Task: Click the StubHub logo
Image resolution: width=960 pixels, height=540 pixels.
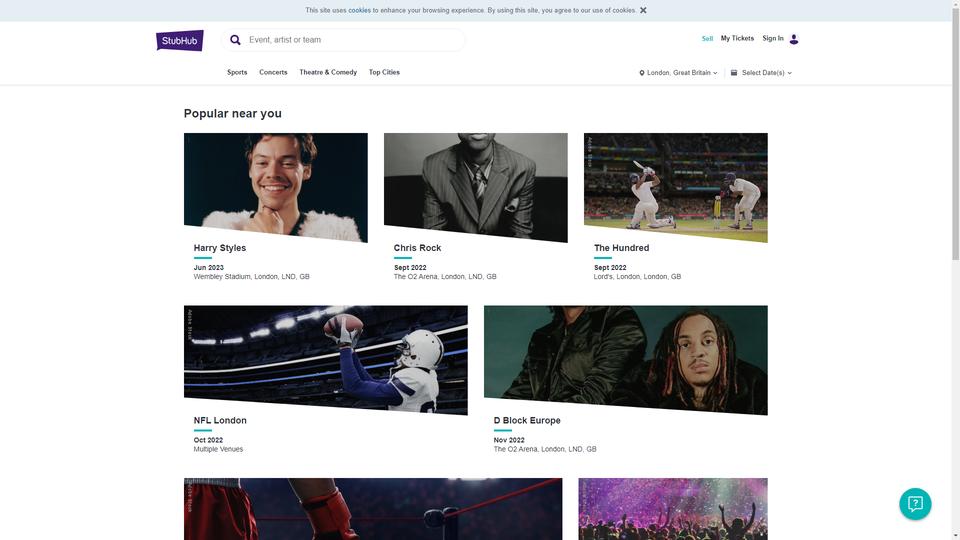Action: [179, 40]
